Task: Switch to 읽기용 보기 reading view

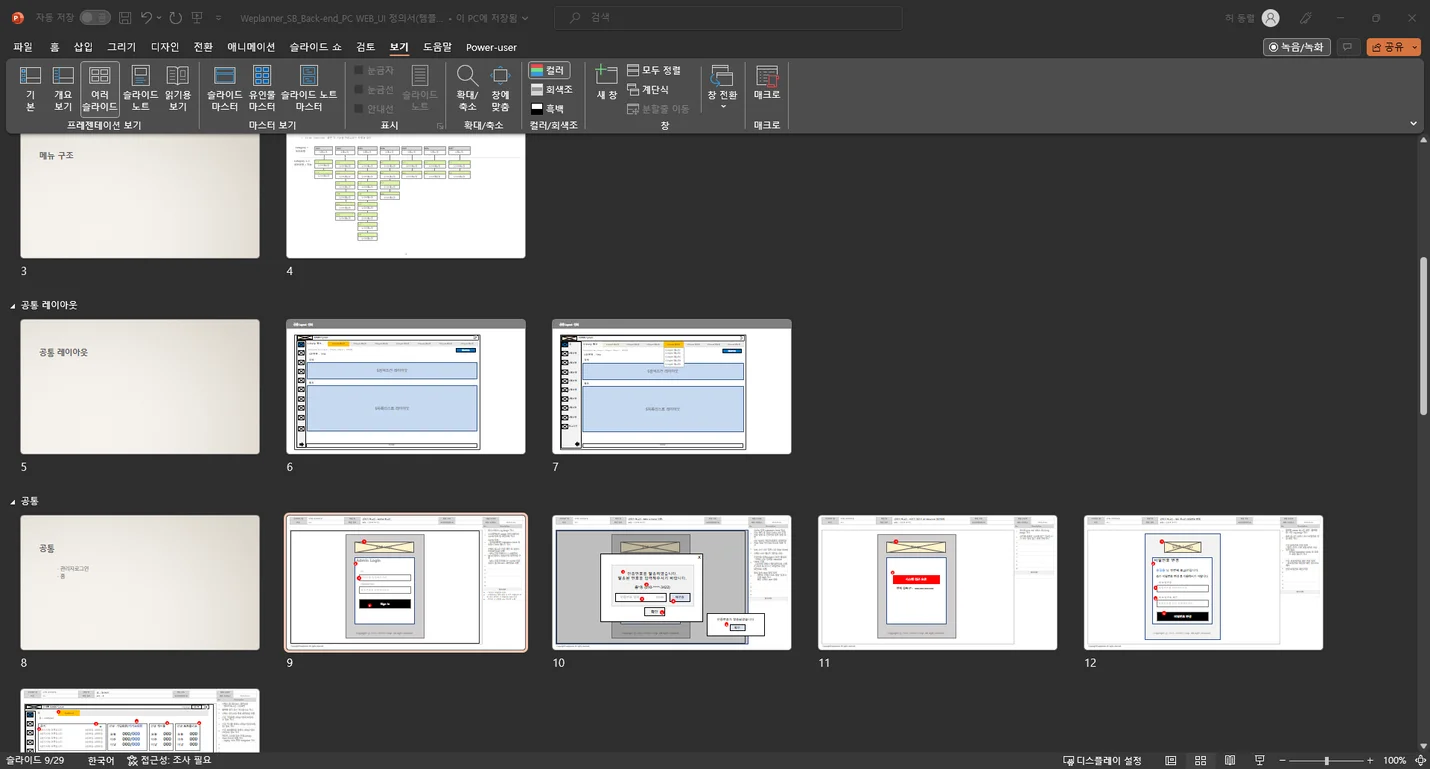Action: tap(178, 89)
